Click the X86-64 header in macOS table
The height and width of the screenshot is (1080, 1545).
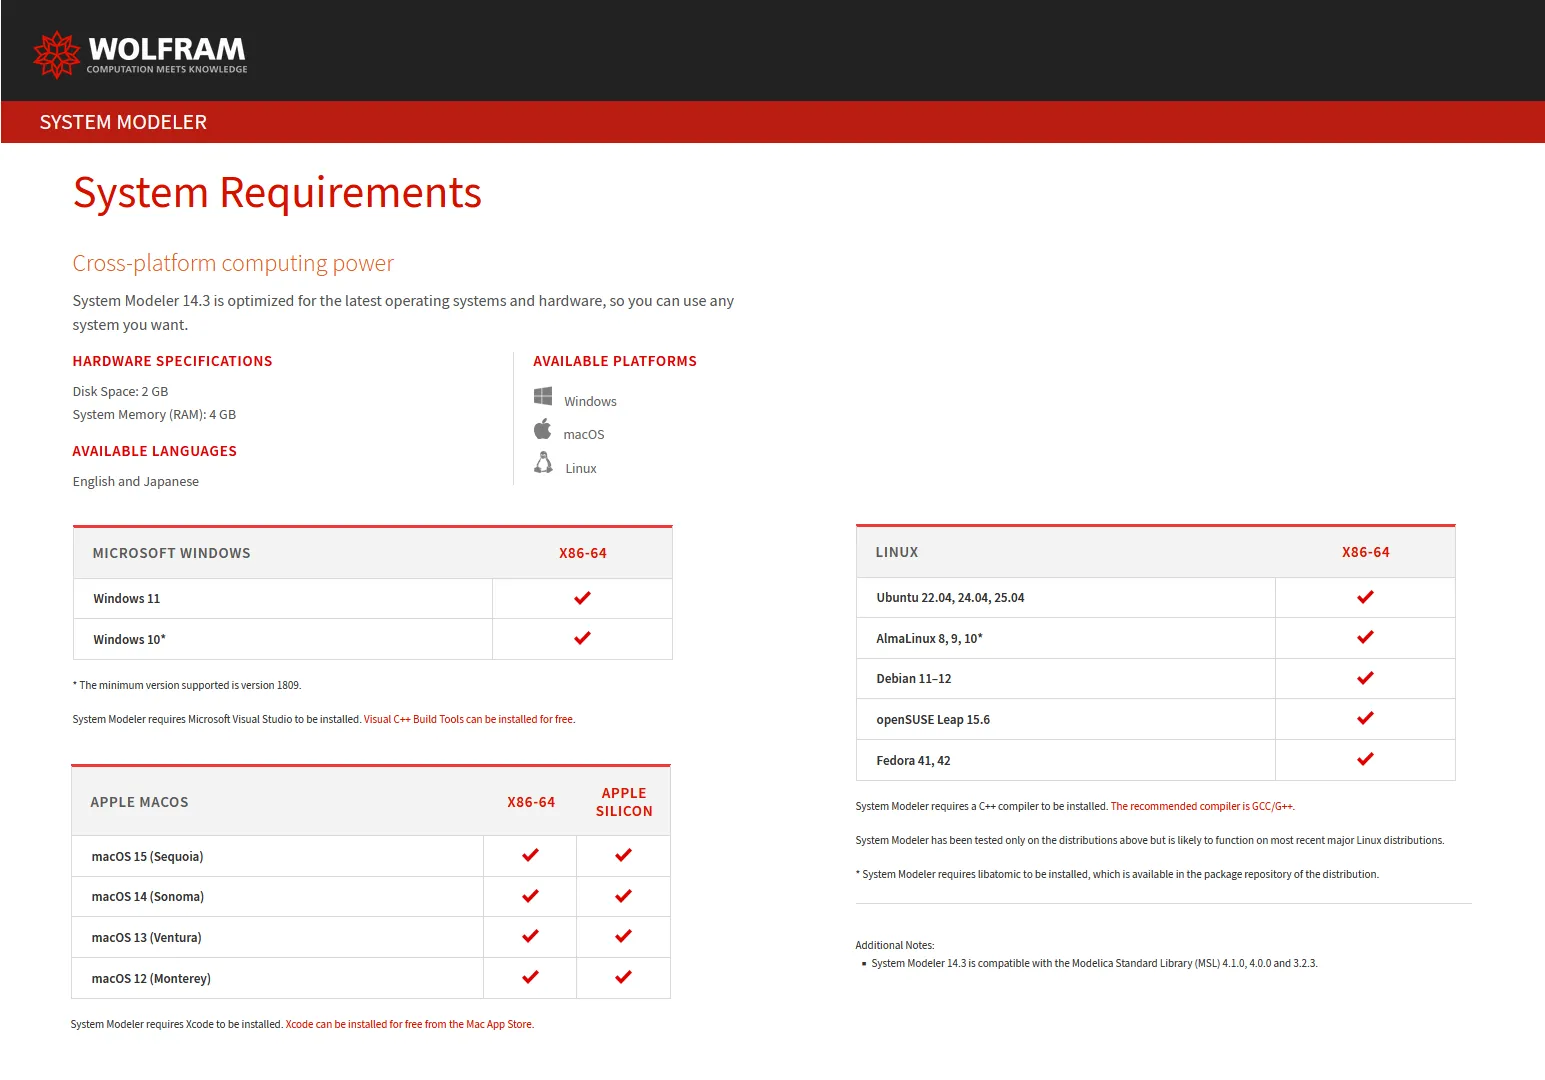531,802
